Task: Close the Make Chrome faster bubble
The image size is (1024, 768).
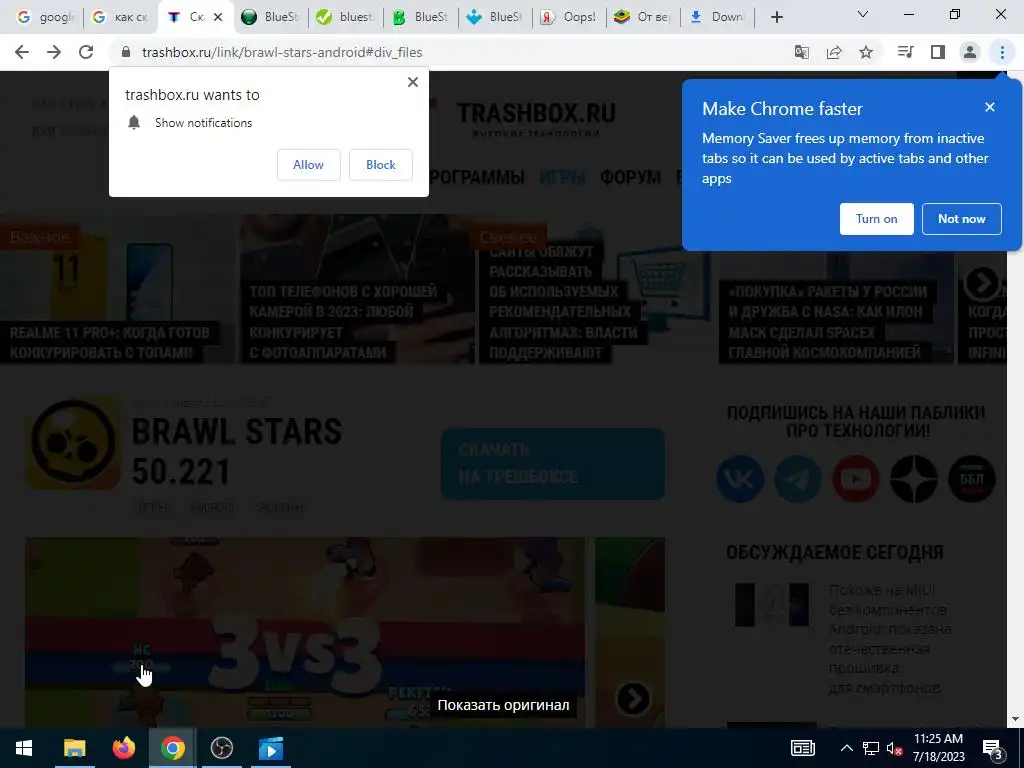Action: [x=990, y=107]
